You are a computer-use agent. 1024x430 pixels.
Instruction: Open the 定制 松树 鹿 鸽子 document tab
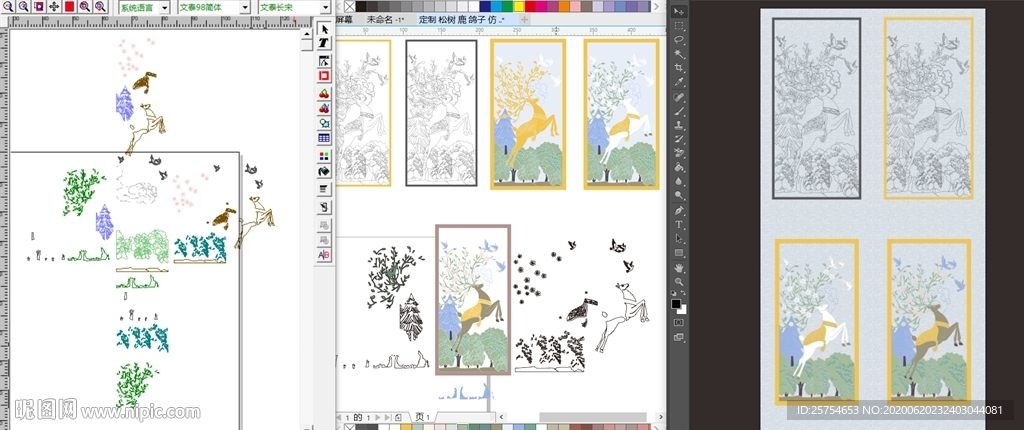(461, 19)
